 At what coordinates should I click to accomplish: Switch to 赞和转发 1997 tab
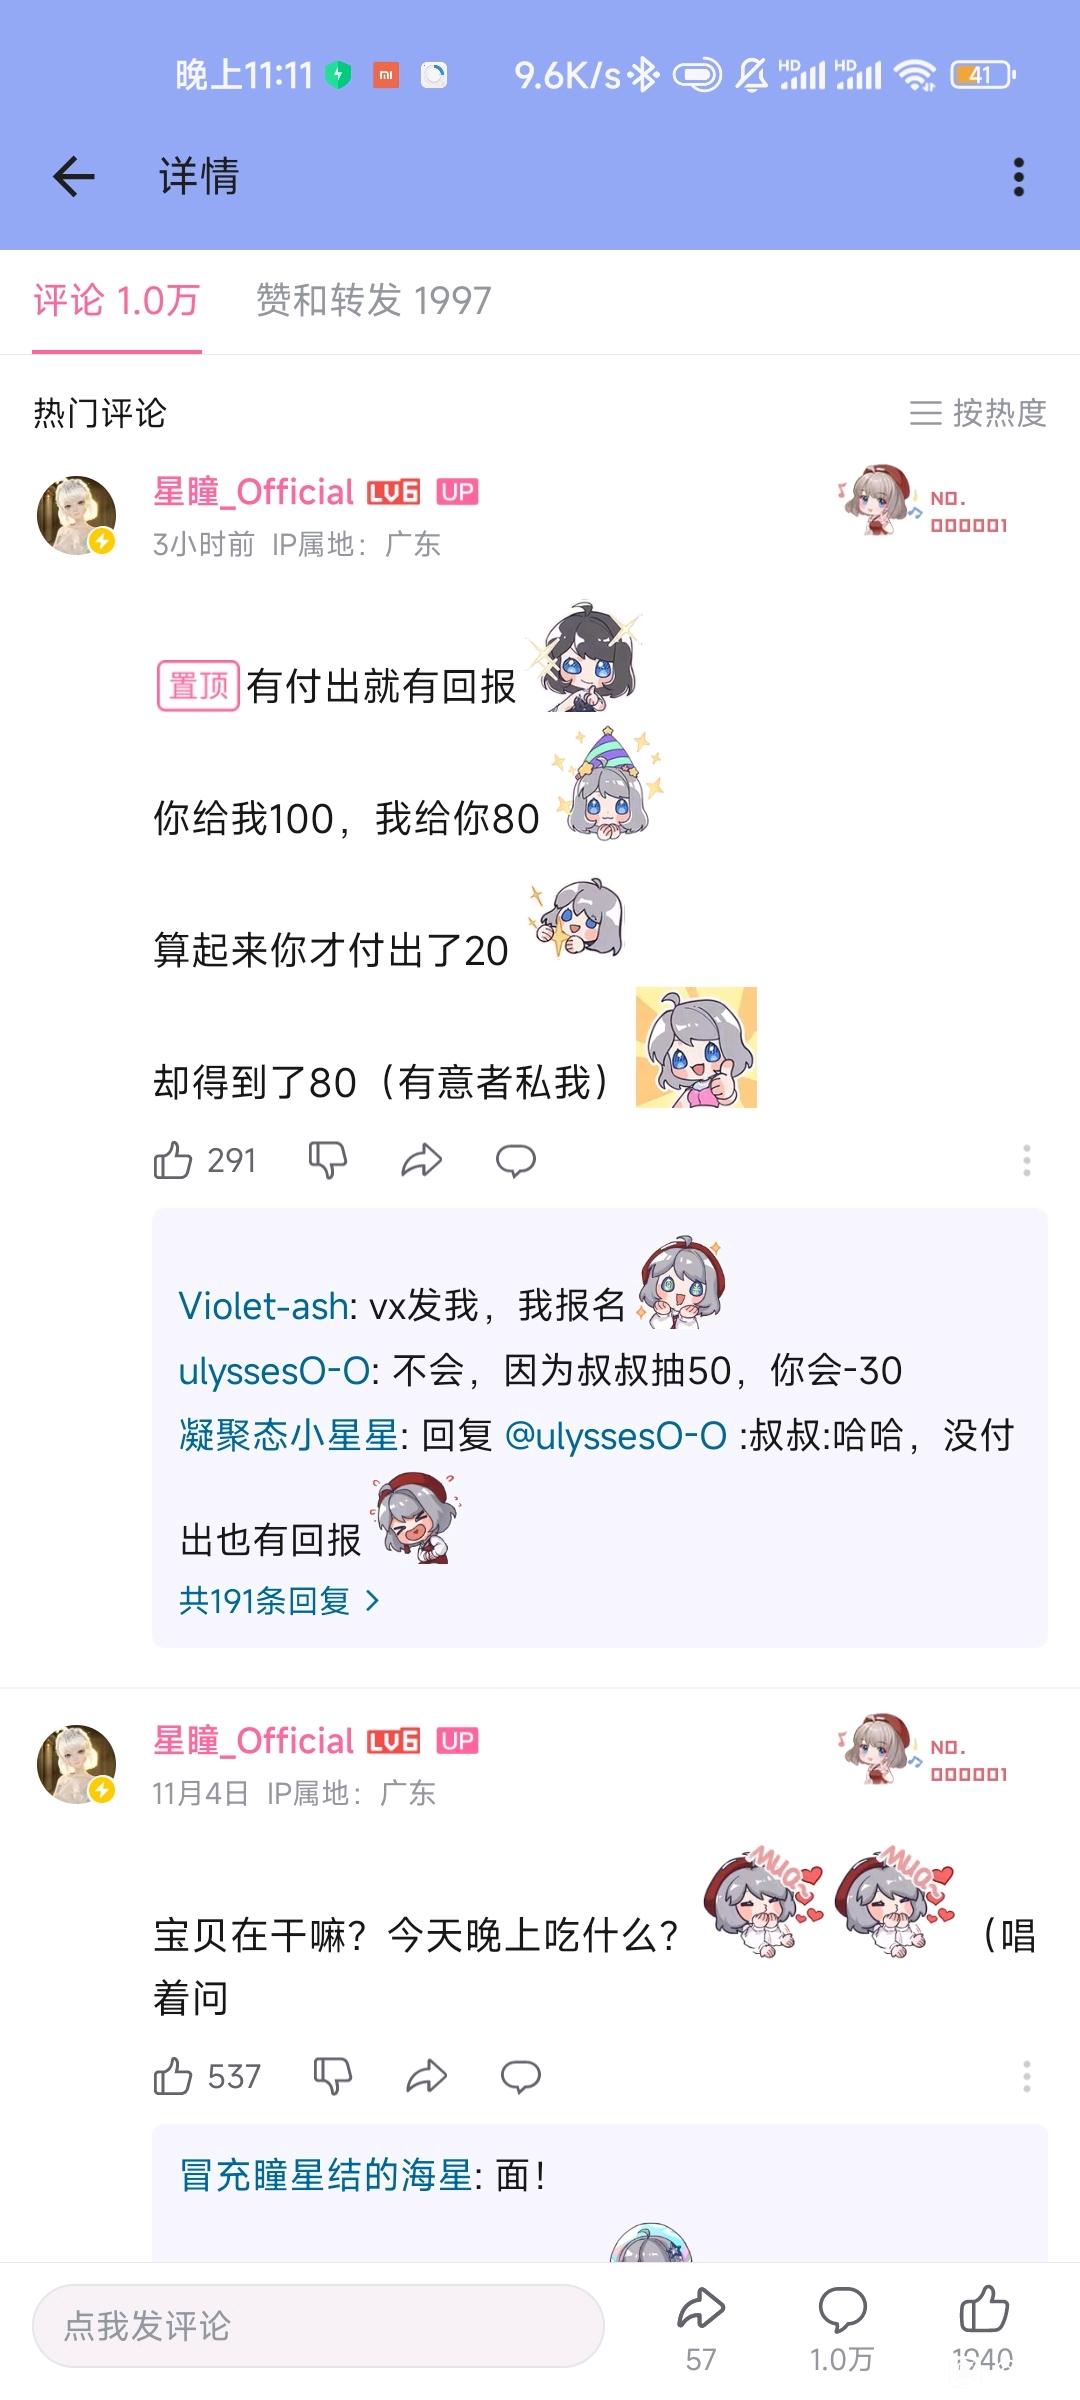[x=374, y=300]
